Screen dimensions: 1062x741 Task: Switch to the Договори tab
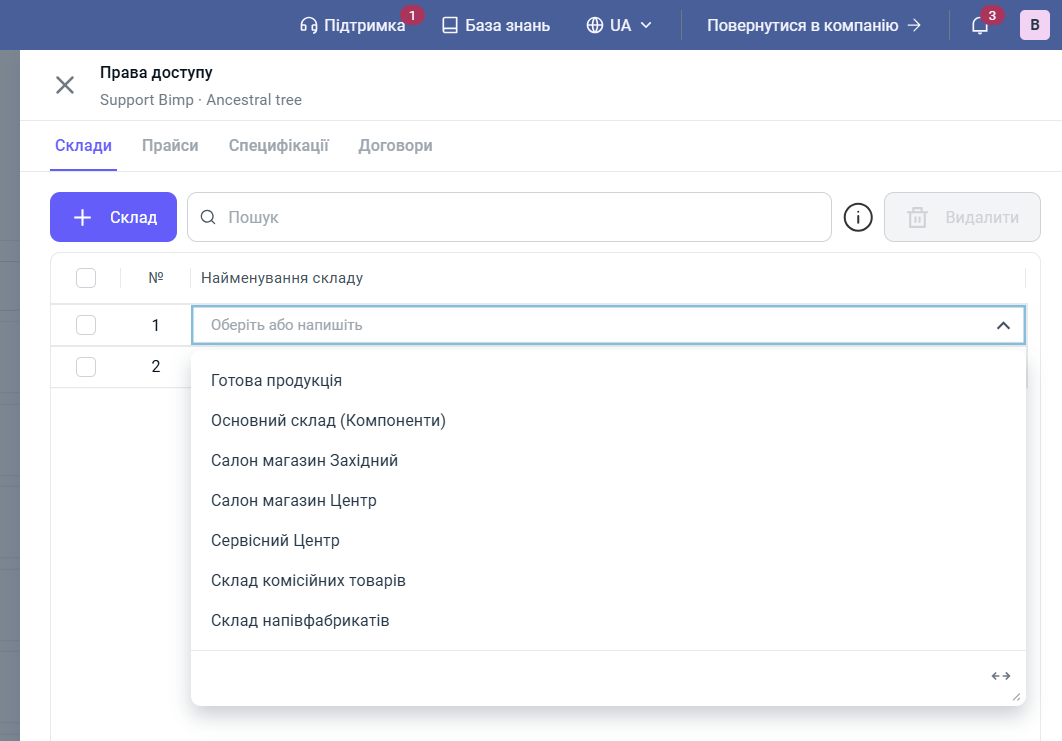point(396,146)
